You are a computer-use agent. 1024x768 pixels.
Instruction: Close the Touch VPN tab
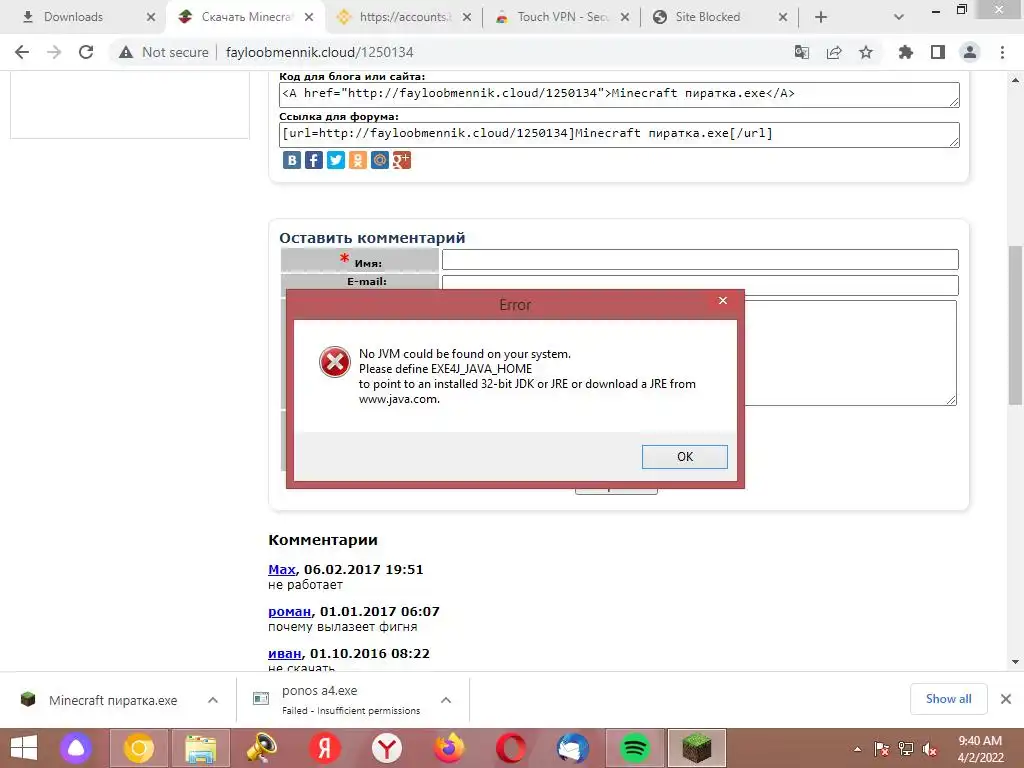pos(625,17)
